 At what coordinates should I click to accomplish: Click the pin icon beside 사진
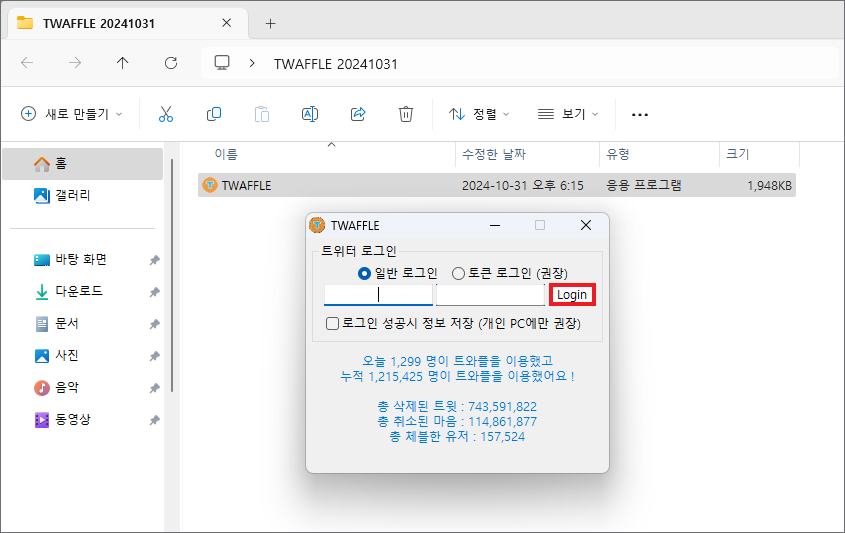click(x=155, y=356)
